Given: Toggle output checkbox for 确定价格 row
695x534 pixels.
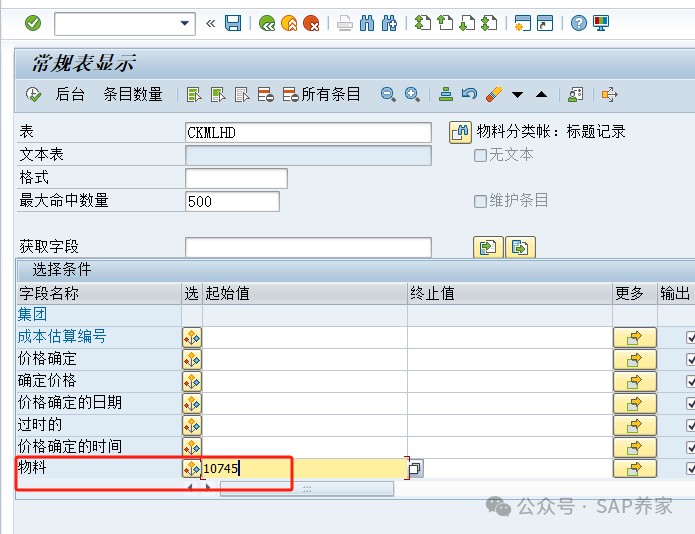Looking at the screenshot, I should pyautogui.click(x=691, y=382).
